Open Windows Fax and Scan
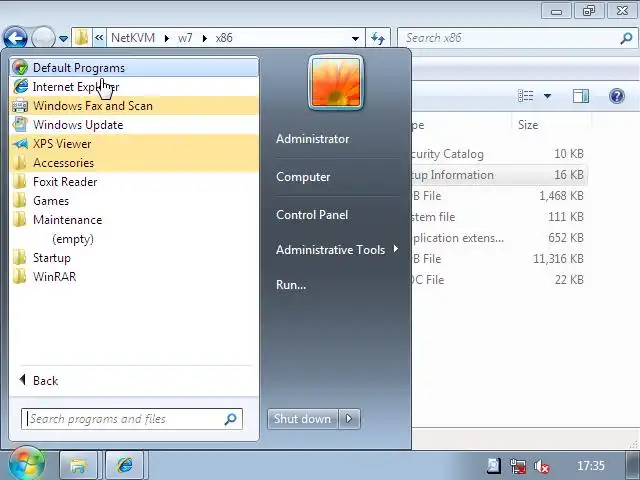640x480 pixels. tap(134, 106)
